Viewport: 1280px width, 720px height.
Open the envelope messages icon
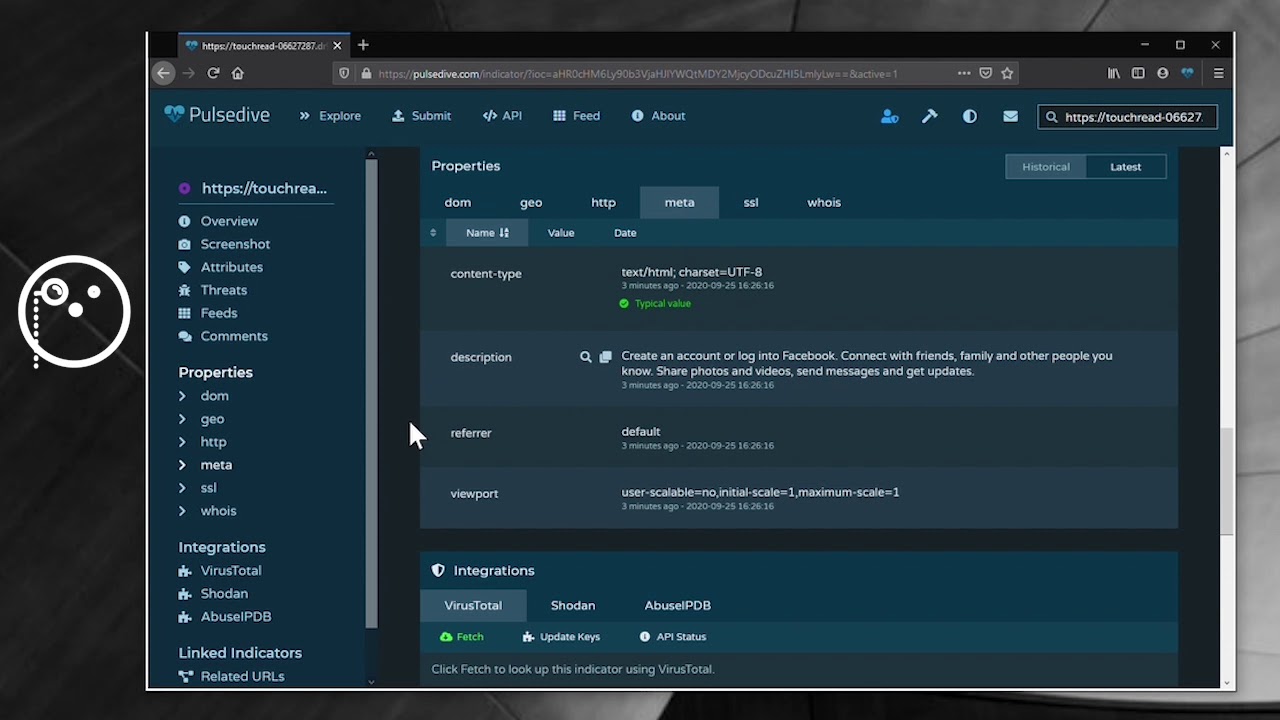pos(1010,116)
